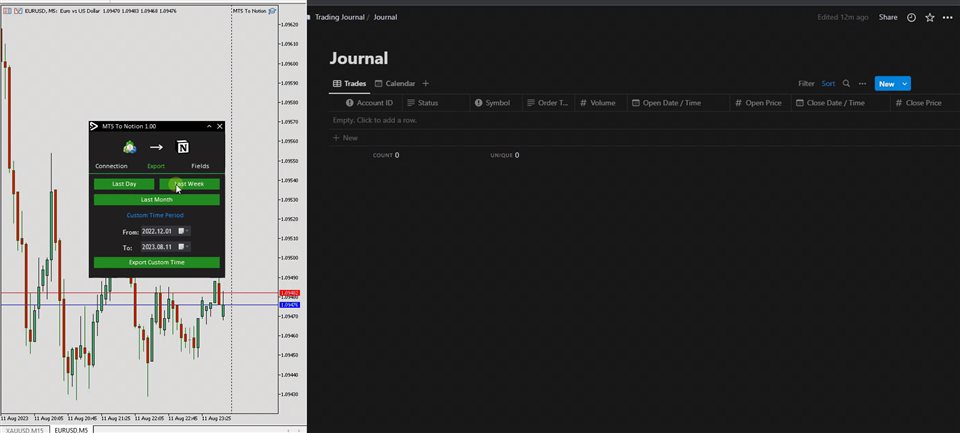Click the expert advisor icon beside MT5 To Notion
The height and width of the screenshot is (433, 960).
tap(272, 11)
